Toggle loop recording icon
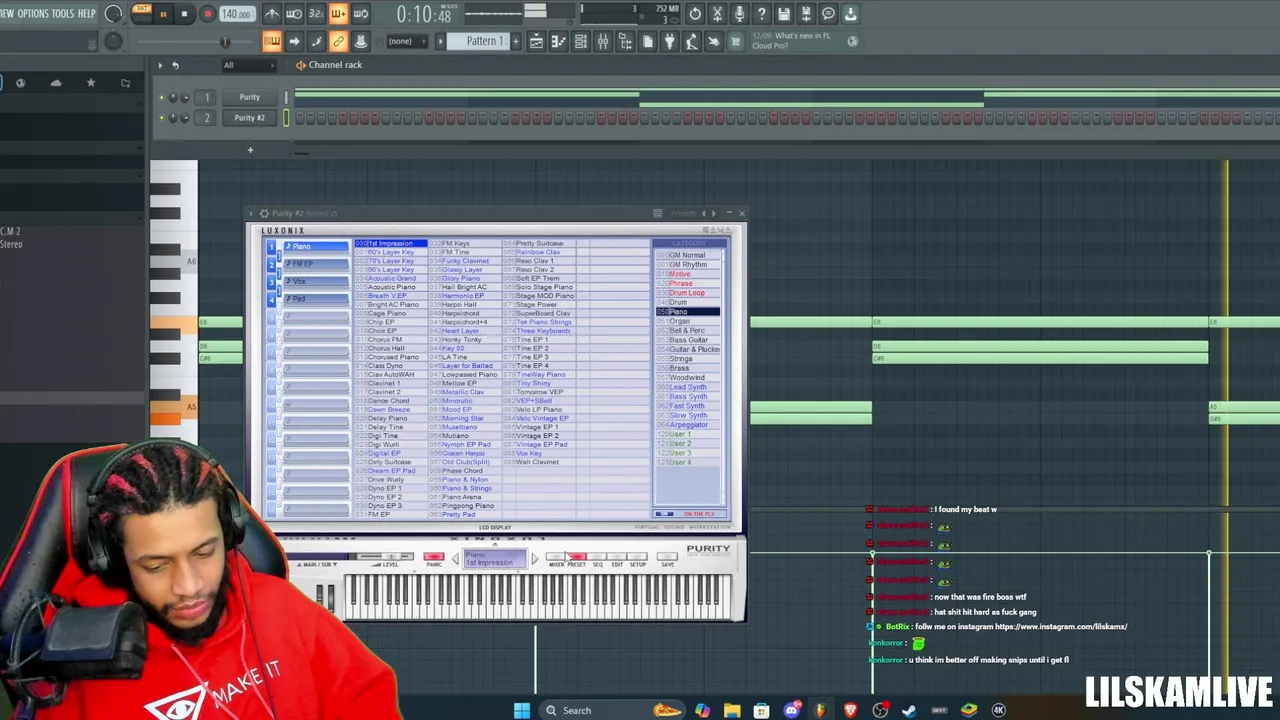The image size is (1280, 720). point(361,14)
